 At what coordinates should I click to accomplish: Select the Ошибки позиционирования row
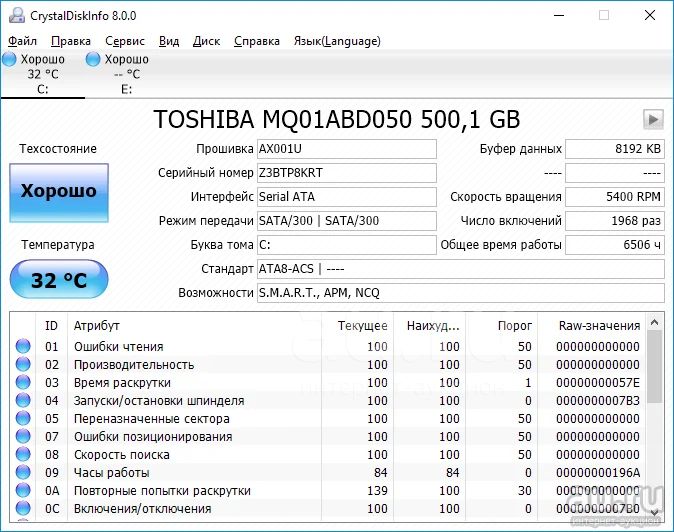(x=328, y=437)
